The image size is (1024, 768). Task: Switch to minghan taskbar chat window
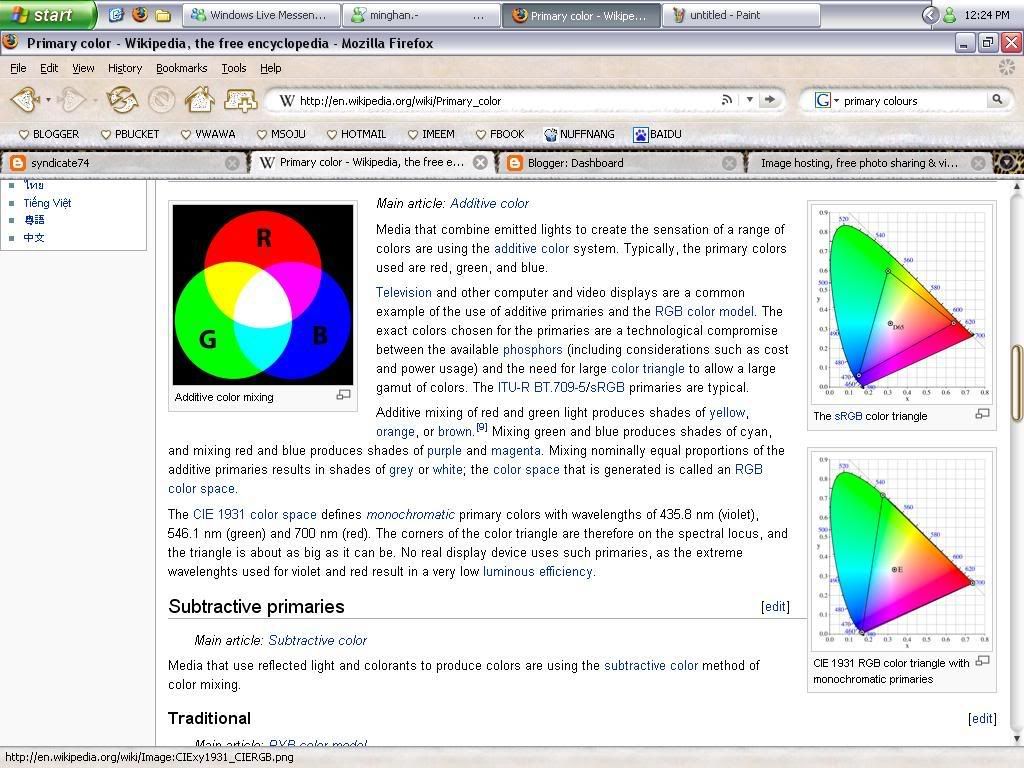(421, 15)
